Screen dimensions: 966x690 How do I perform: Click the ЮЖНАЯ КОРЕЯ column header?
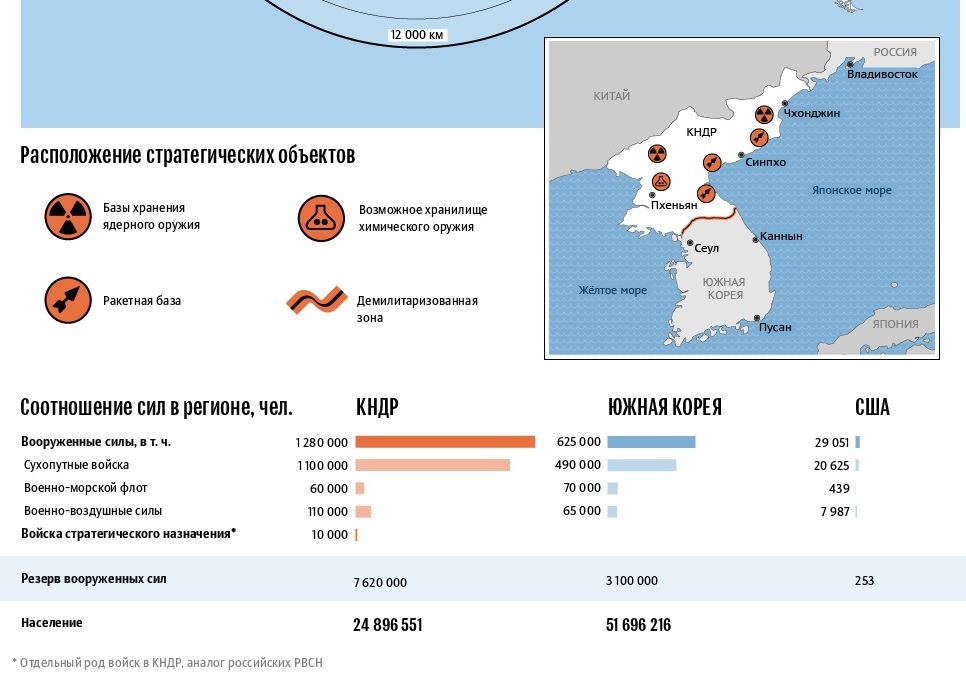click(664, 408)
